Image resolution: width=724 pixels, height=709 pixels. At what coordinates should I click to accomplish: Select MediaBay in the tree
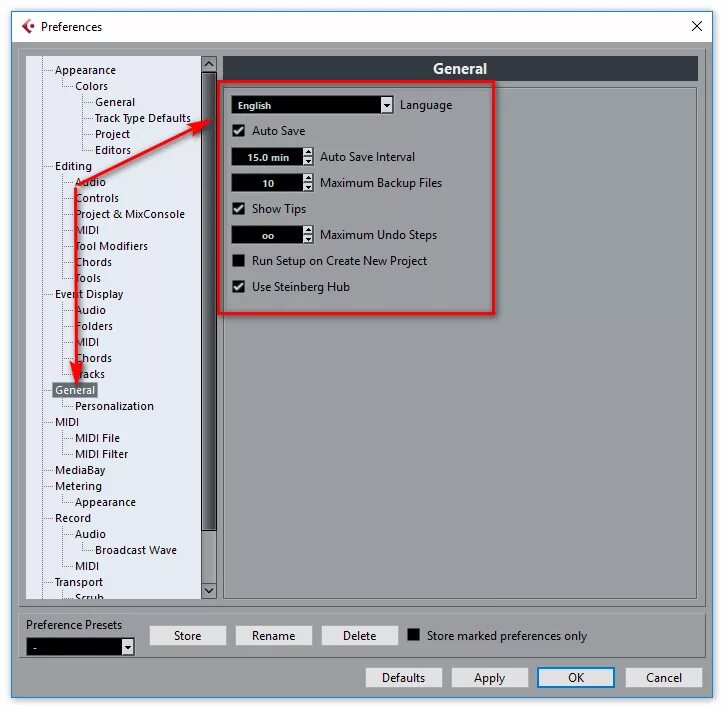point(80,470)
